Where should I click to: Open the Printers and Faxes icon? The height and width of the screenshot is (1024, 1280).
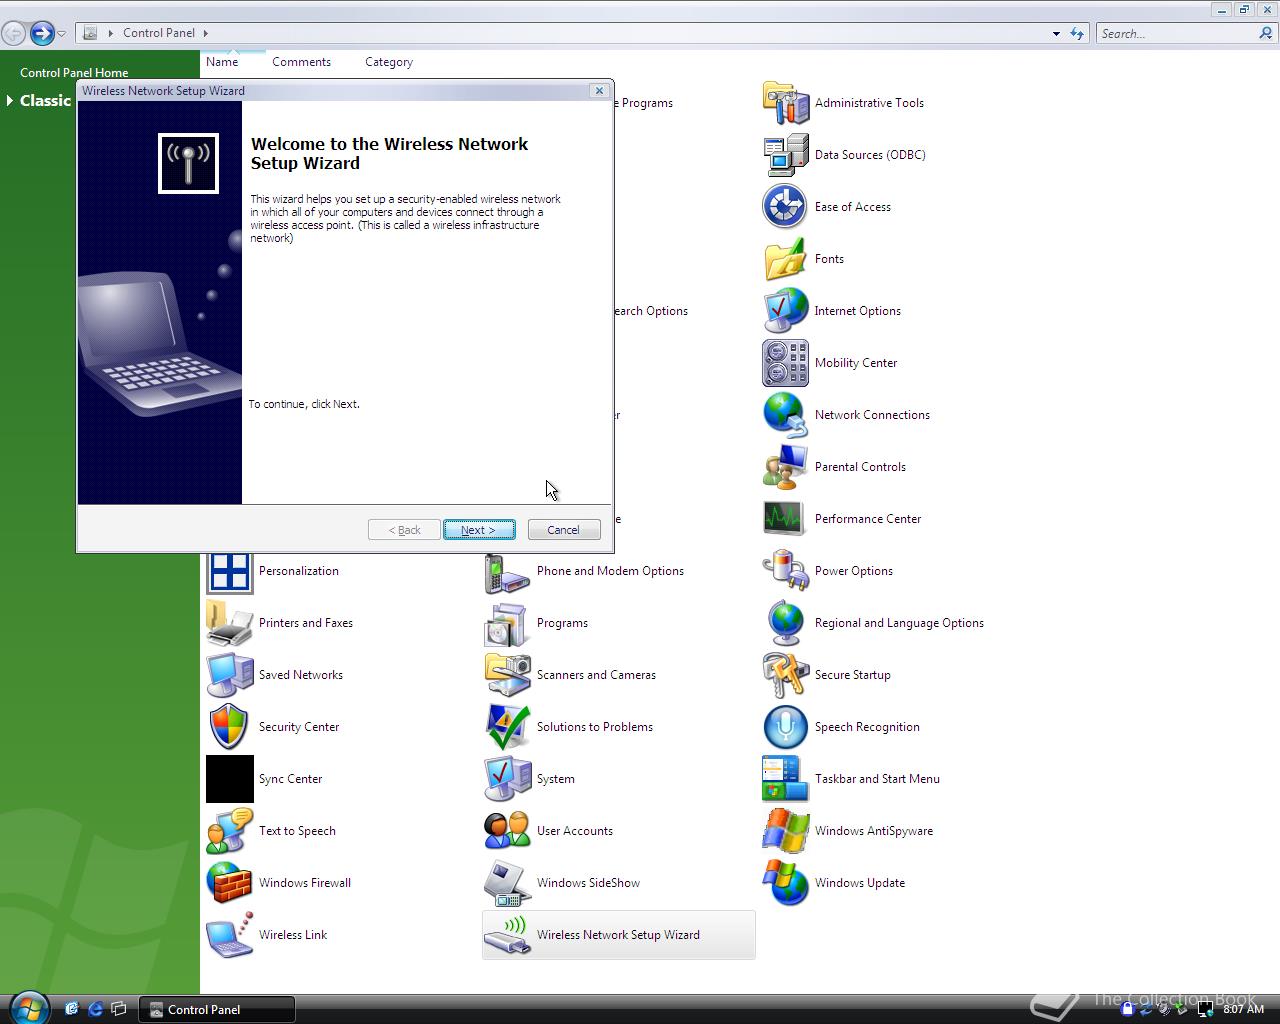(x=229, y=623)
